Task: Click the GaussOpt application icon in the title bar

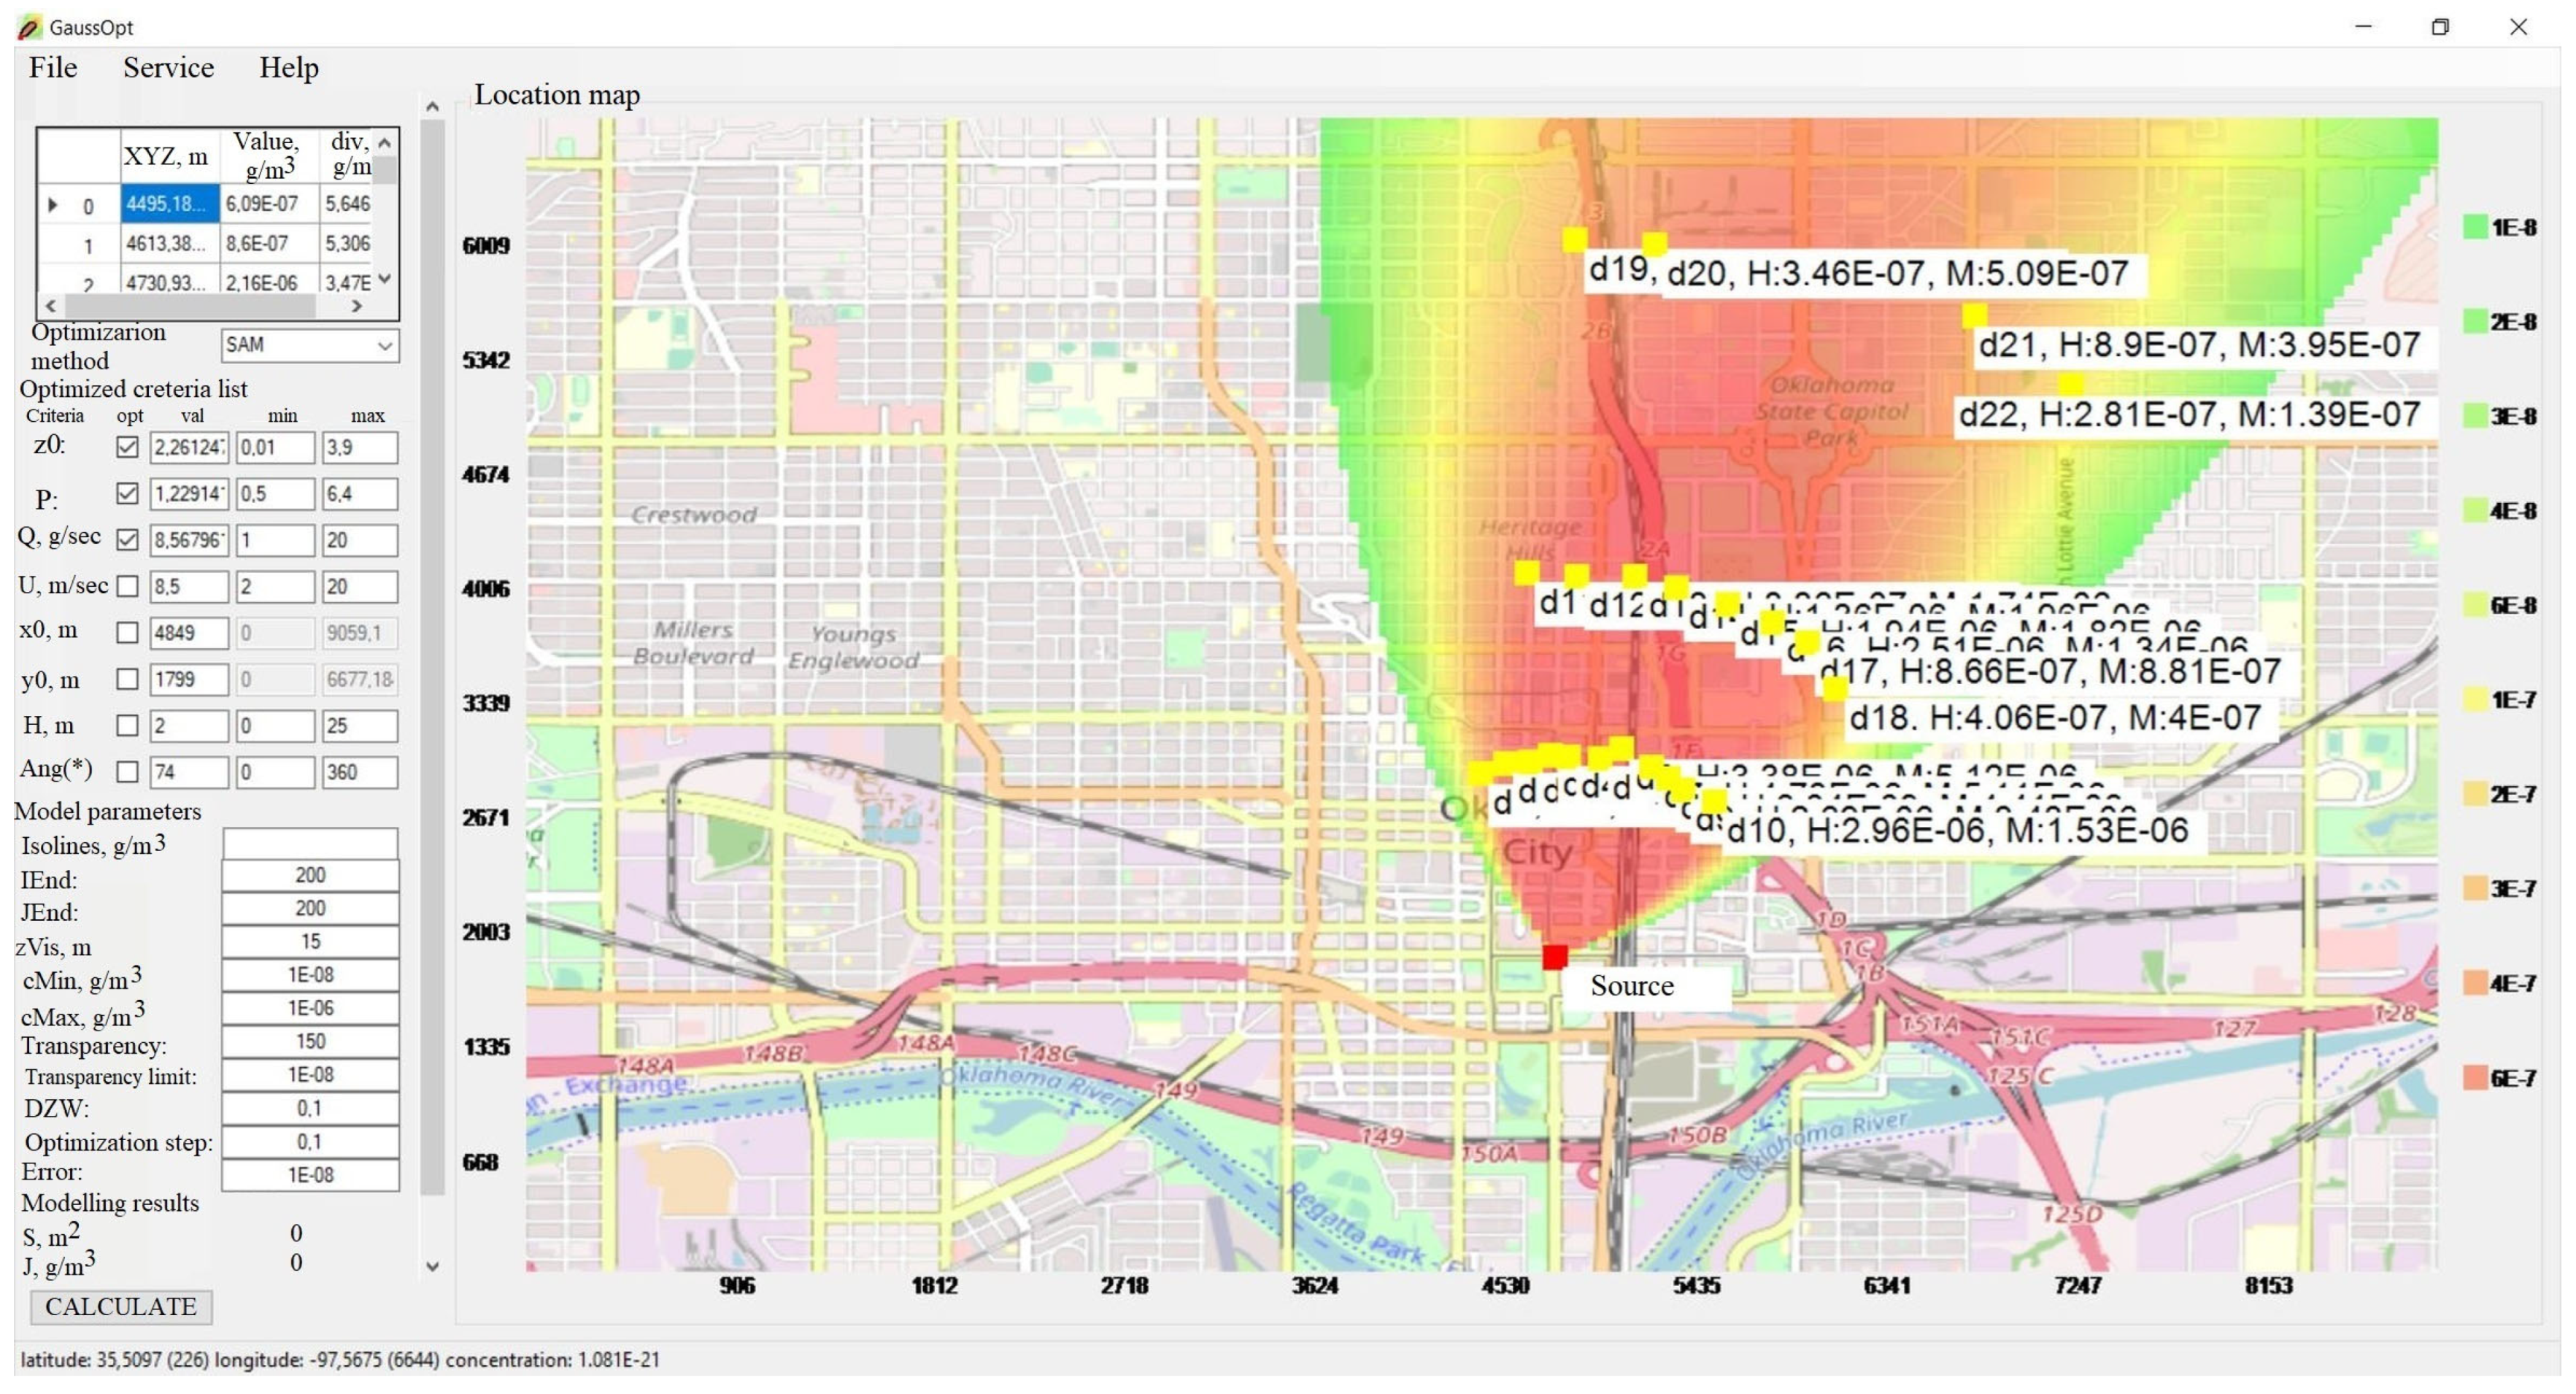Action: coord(30,27)
